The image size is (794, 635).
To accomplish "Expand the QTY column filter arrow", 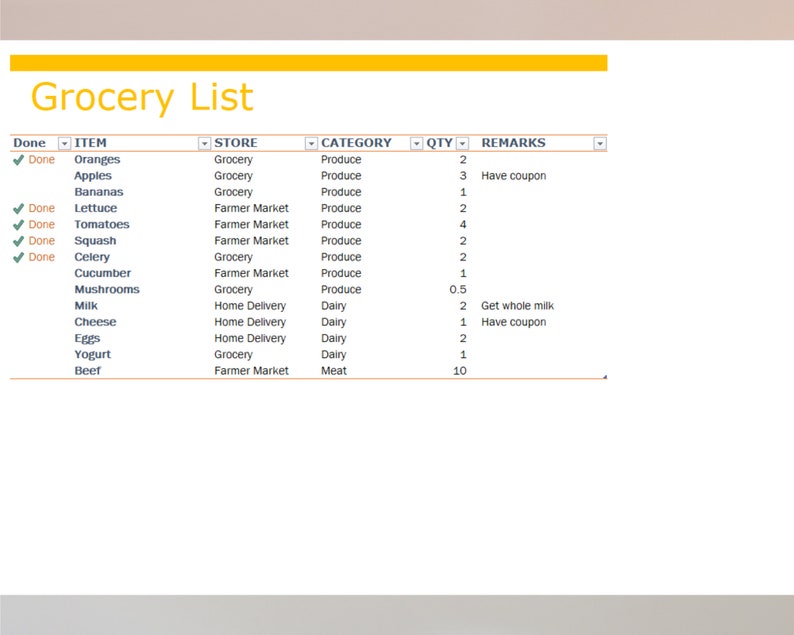I will click(x=462, y=144).
